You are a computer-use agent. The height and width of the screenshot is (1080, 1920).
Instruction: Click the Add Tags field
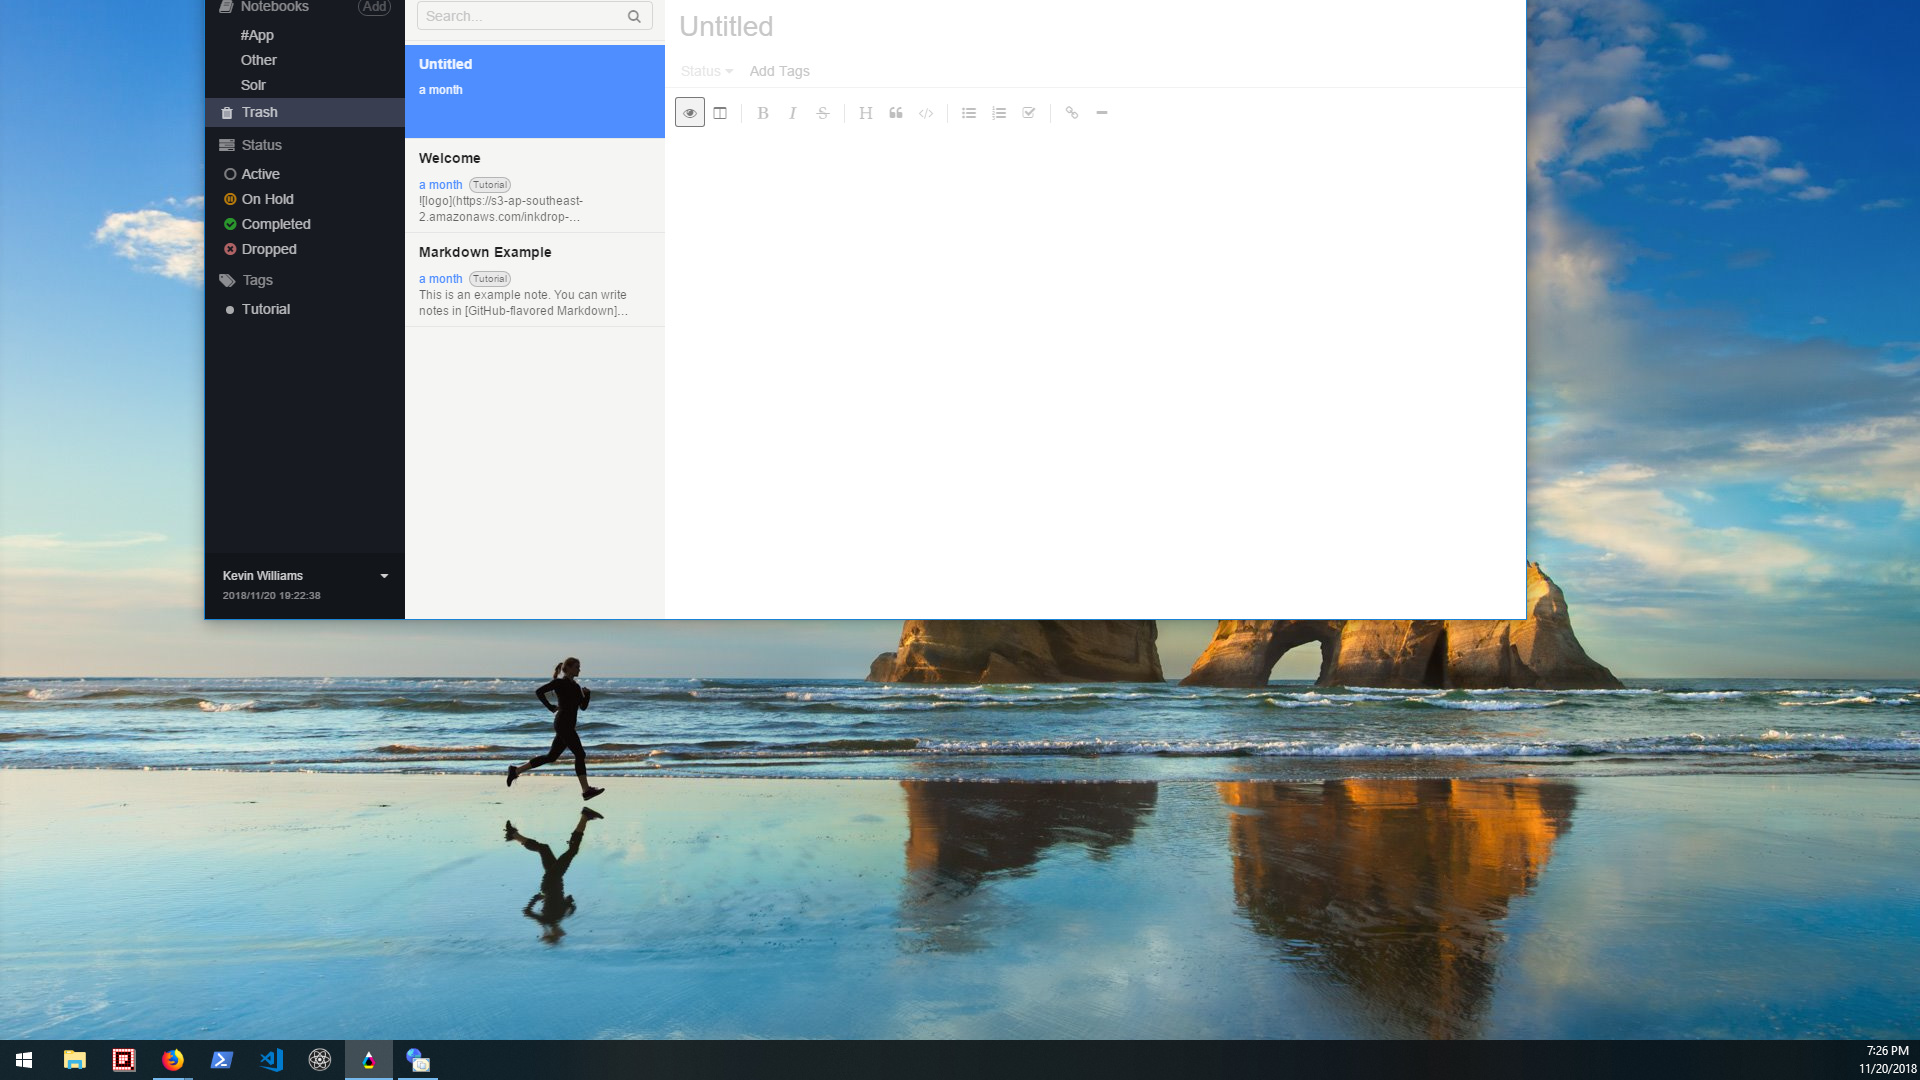point(779,71)
